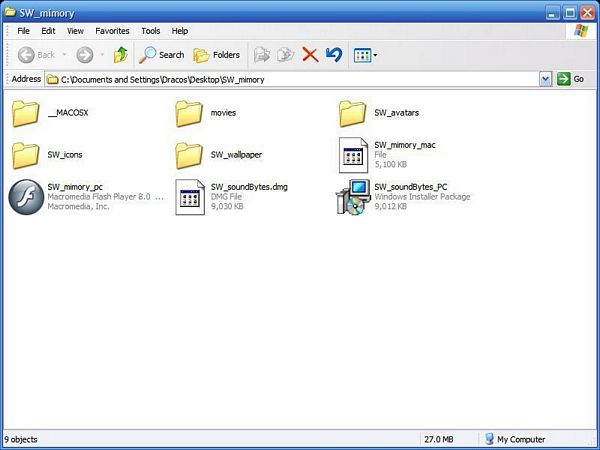This screenshot has height=450, width=600.
Task: Select the SW_wallpaper folder
Action: [x=190, y=155]
